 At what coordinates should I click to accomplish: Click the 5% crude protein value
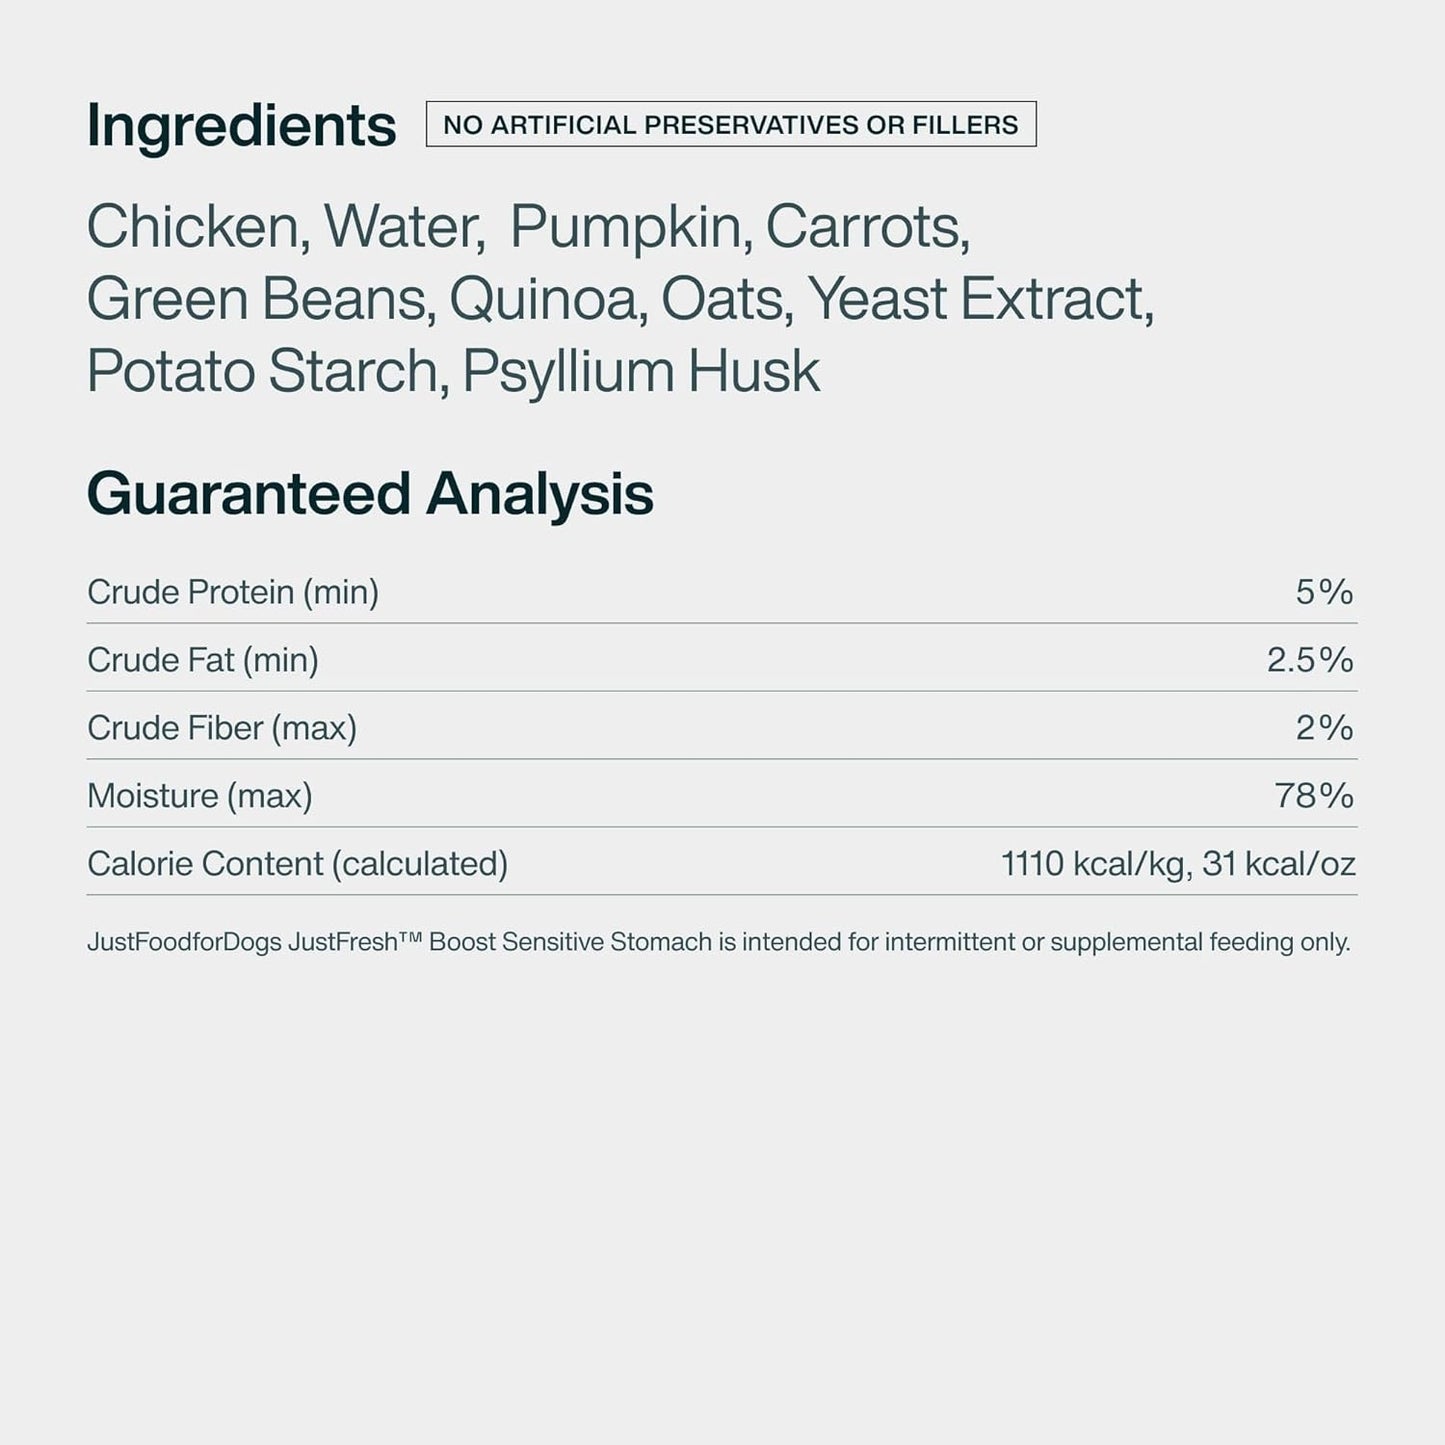tap(1324, 592)
